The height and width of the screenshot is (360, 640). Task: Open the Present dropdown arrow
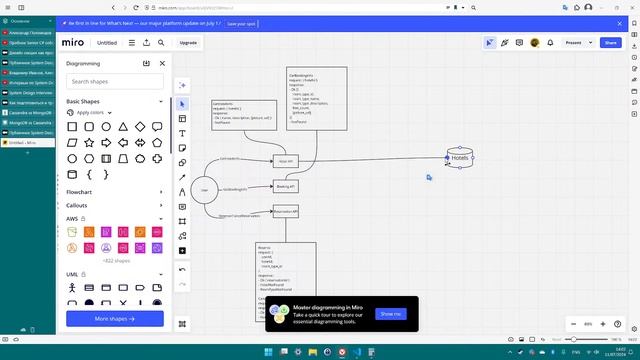[590, 42]
